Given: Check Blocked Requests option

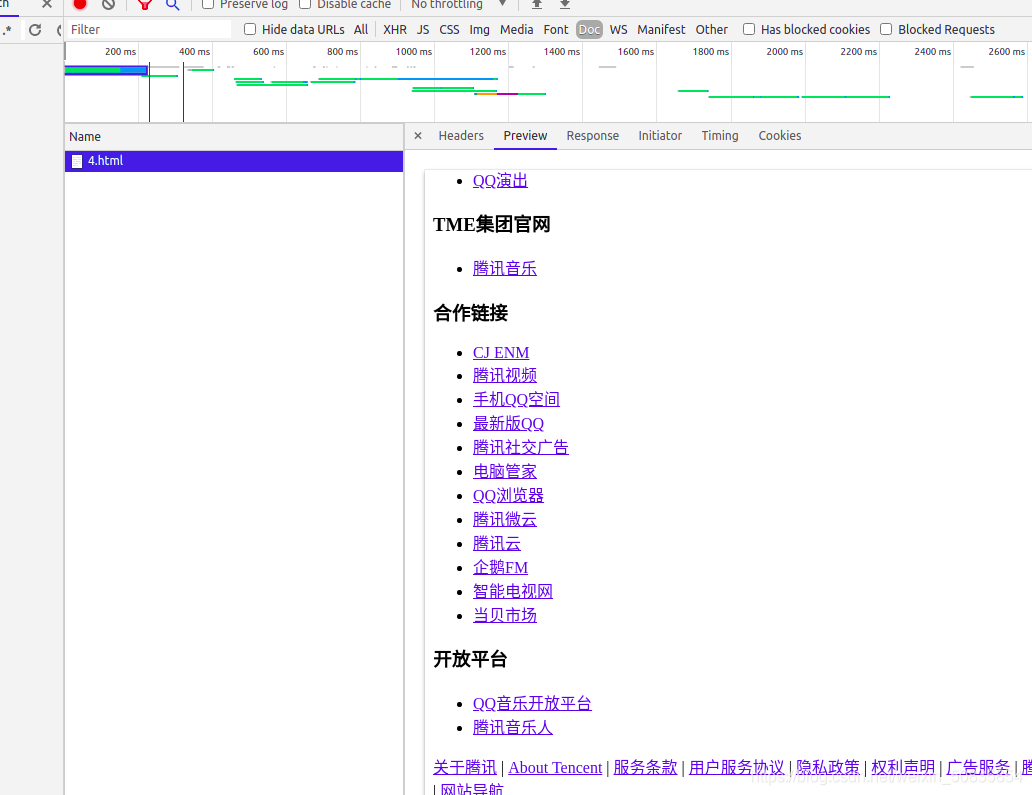Looking at the screenshot, I should click(886, 29).
